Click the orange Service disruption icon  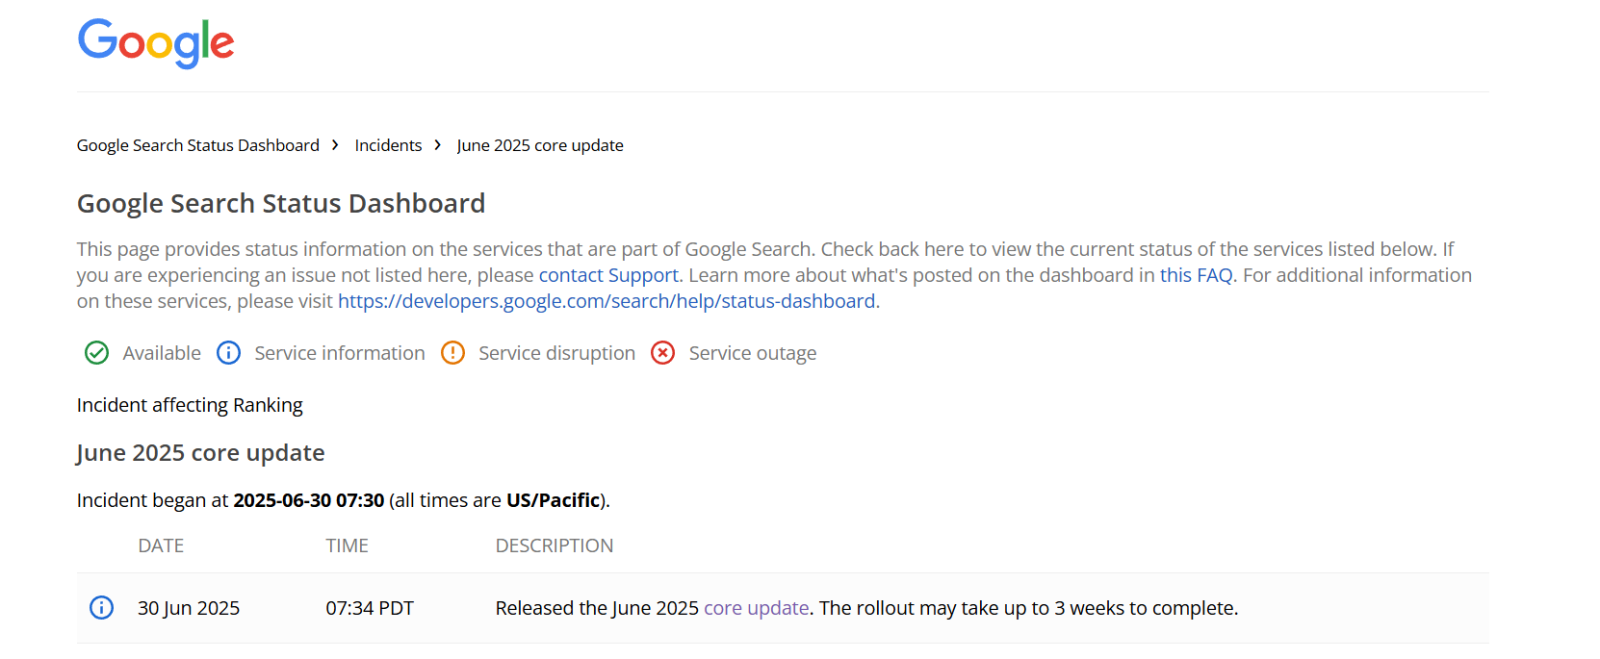(453, 353)
